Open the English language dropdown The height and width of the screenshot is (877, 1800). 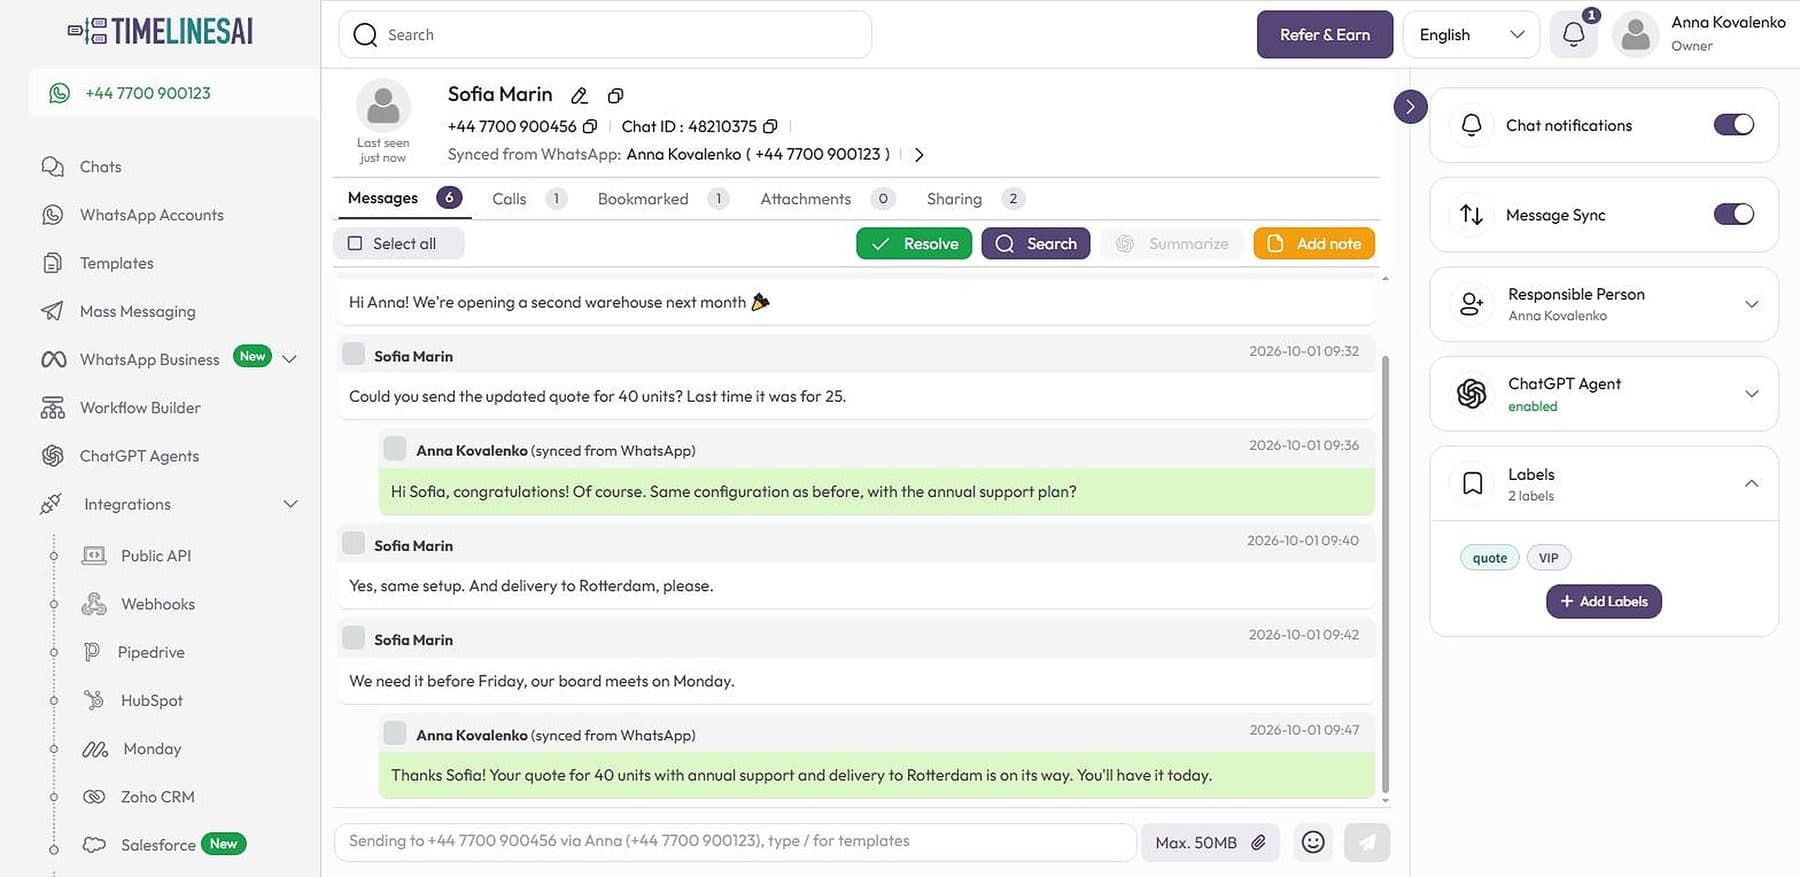coord(1471,35)
